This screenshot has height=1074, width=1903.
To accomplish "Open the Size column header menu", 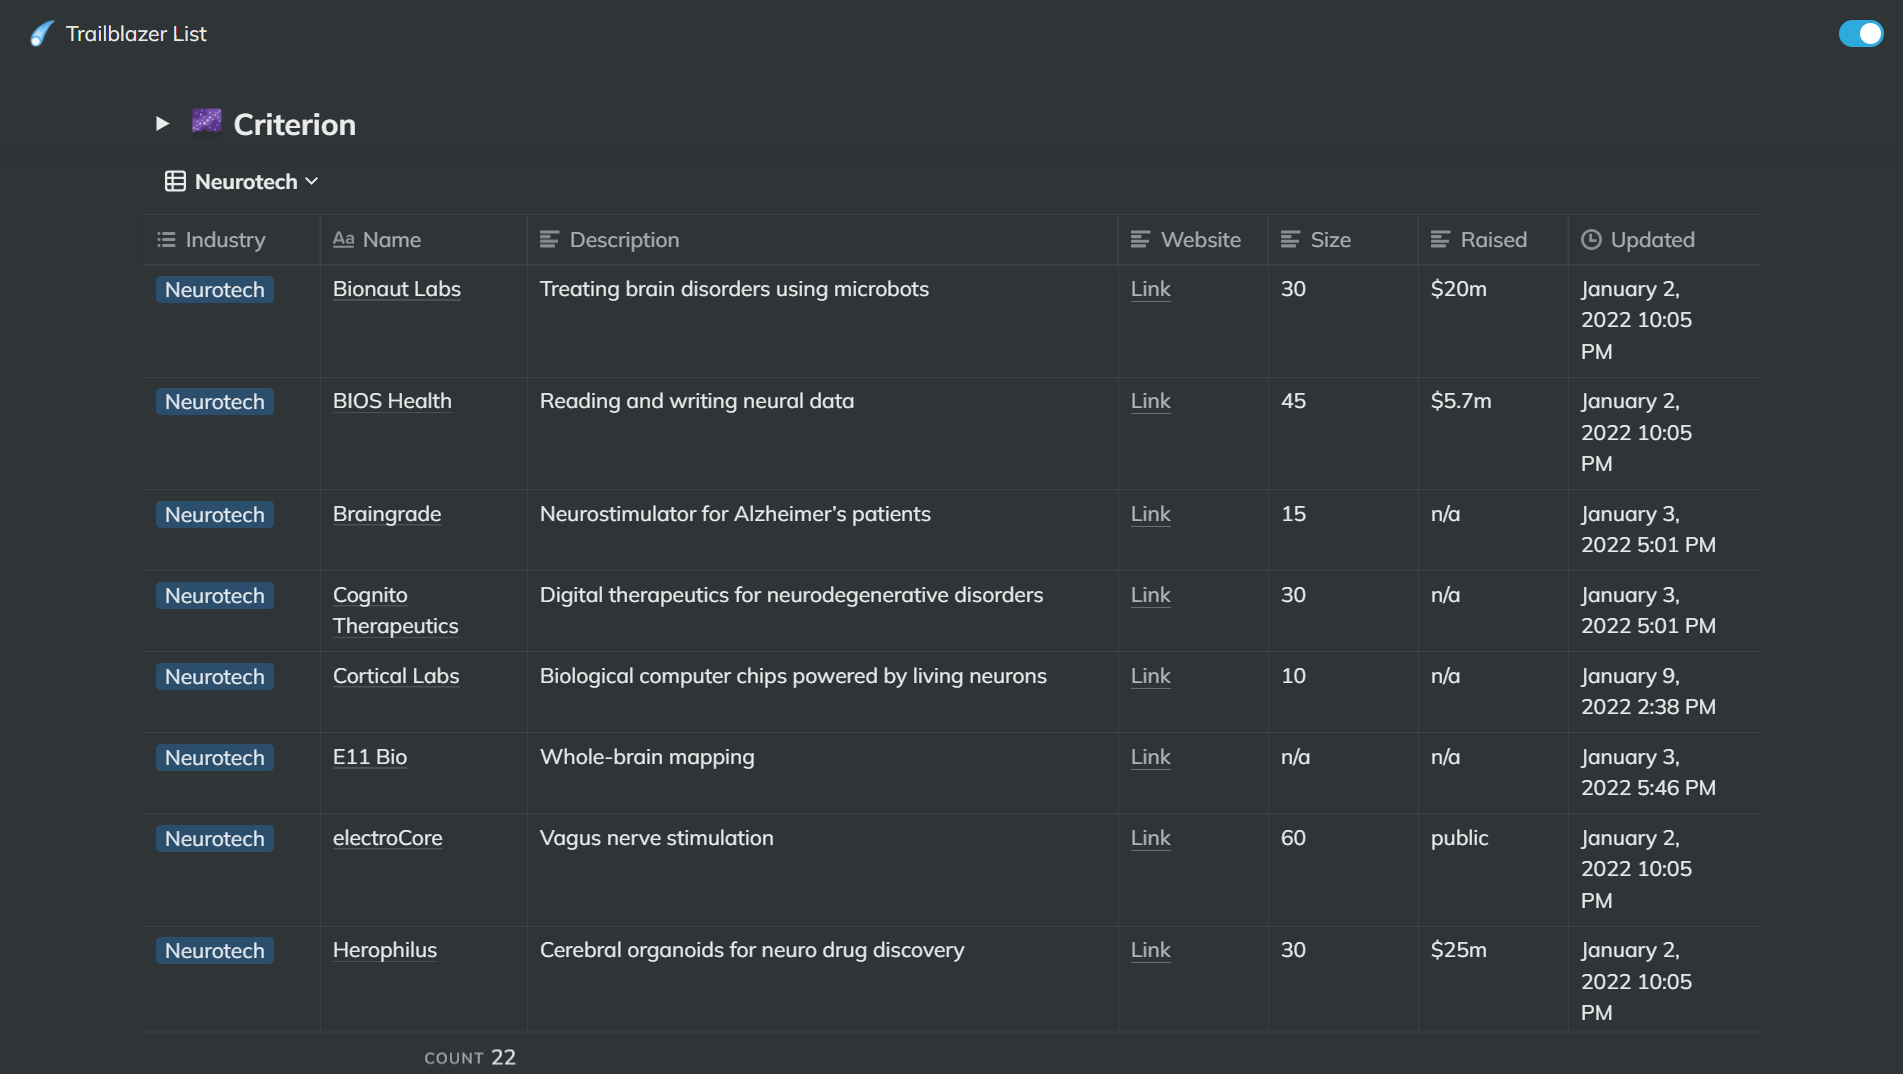I will click(1330, 240).
